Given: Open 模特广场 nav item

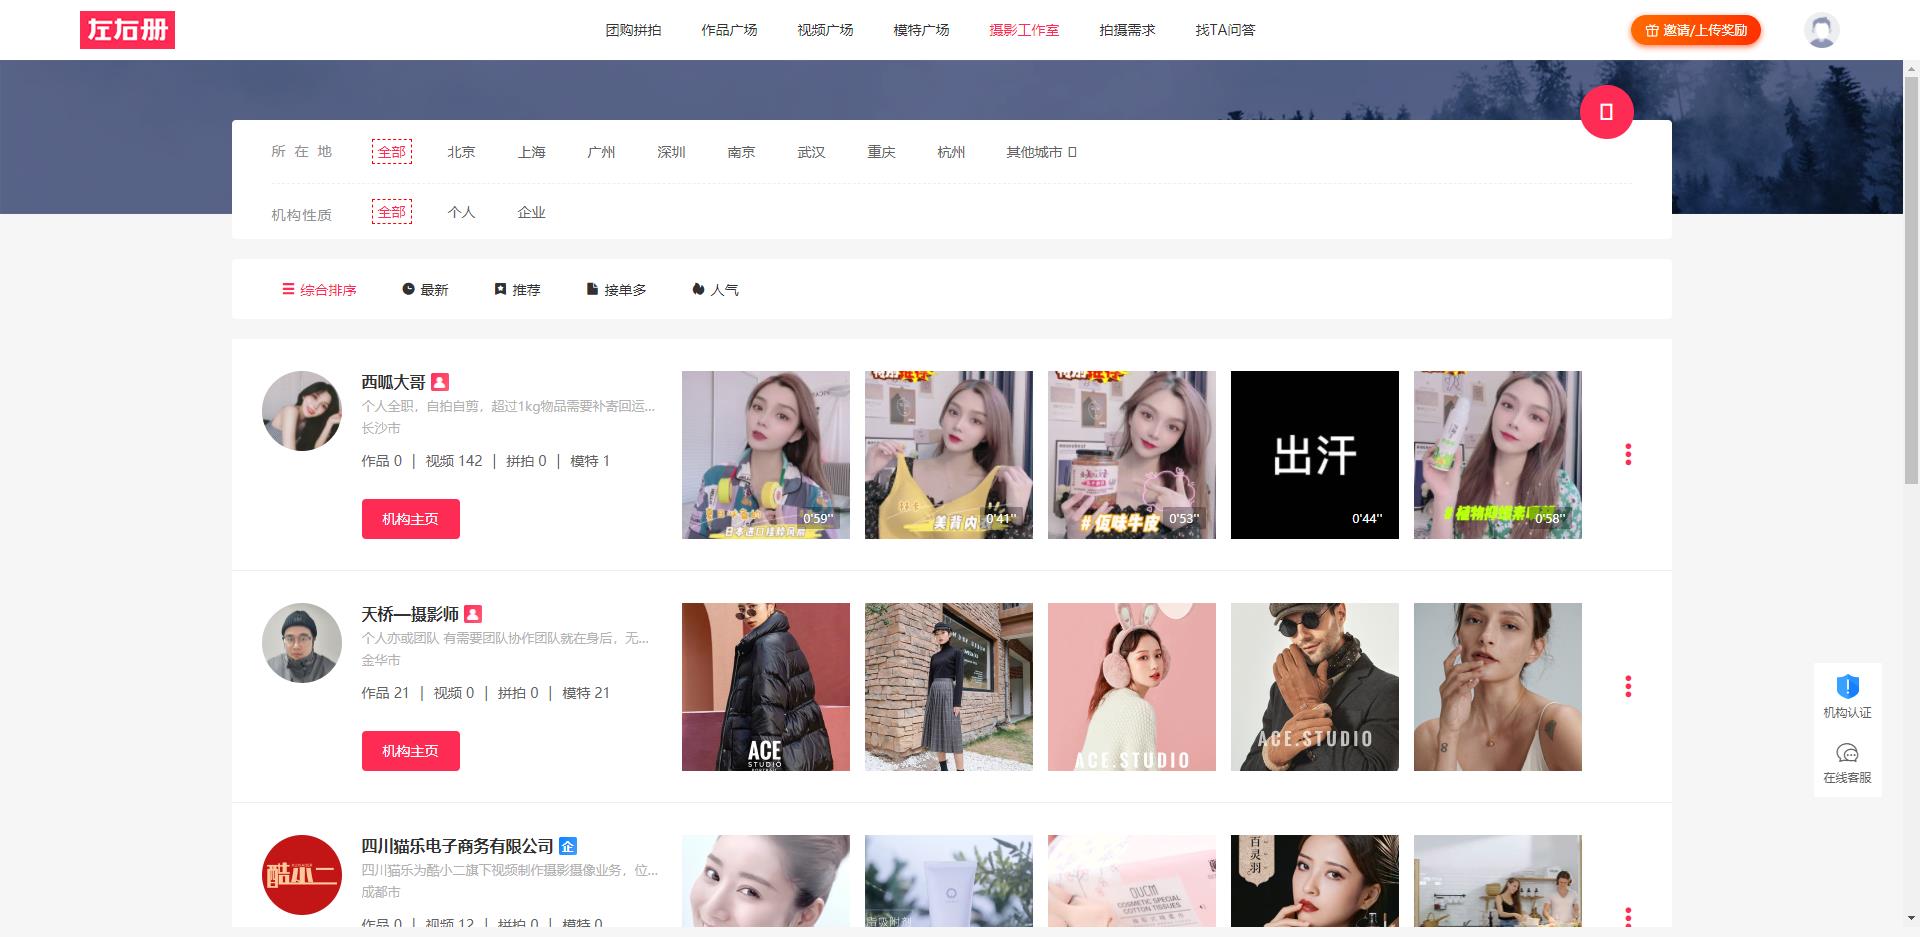Looking at the screenshot, I should point(921,30).
